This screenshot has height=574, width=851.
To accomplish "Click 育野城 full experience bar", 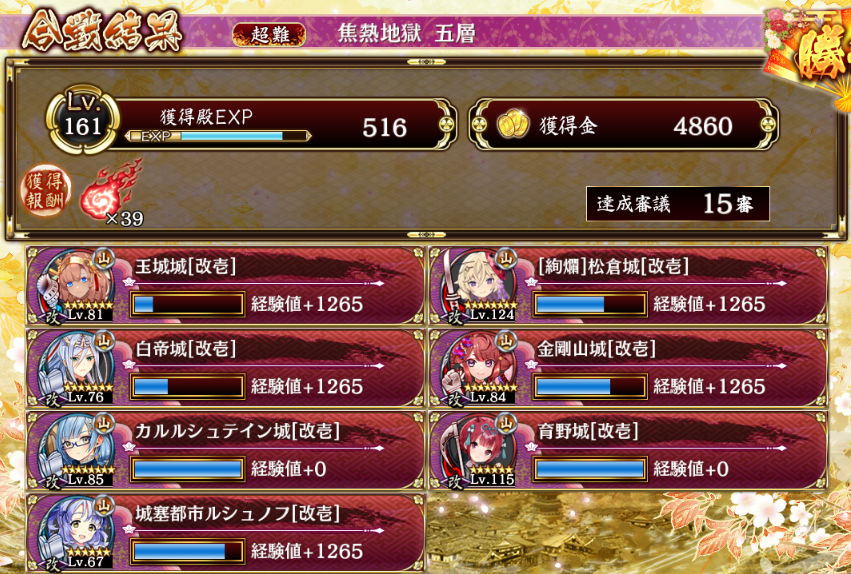I will [590, 469].
